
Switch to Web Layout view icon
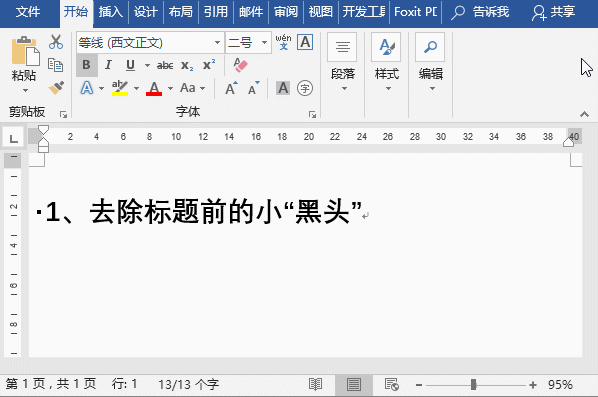coord(392,384)
